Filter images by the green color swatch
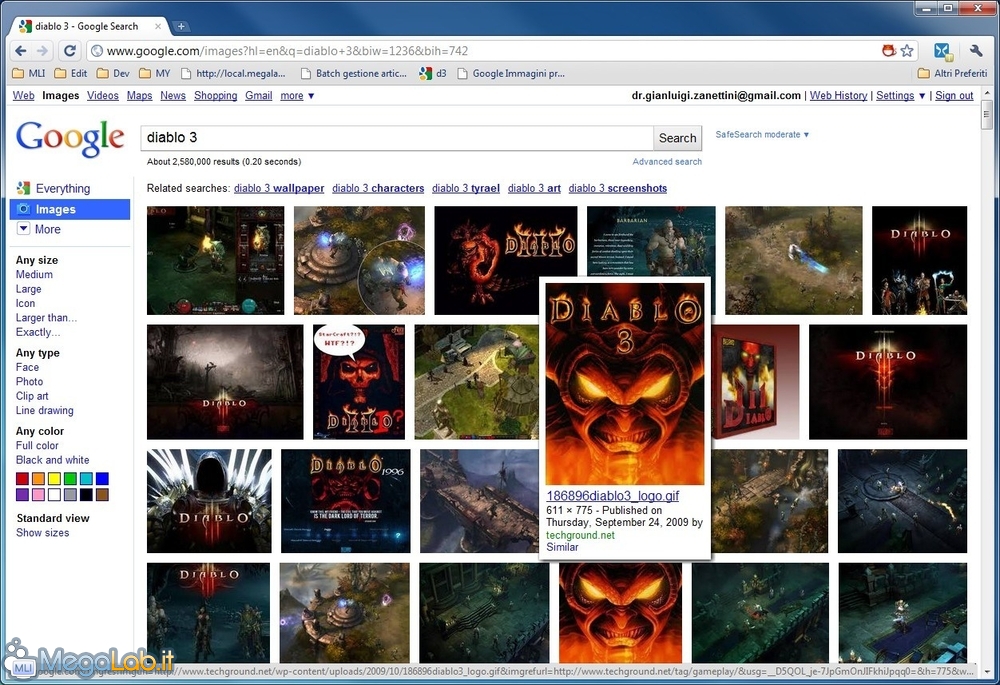1000x685 pixels. coord(70,479)
